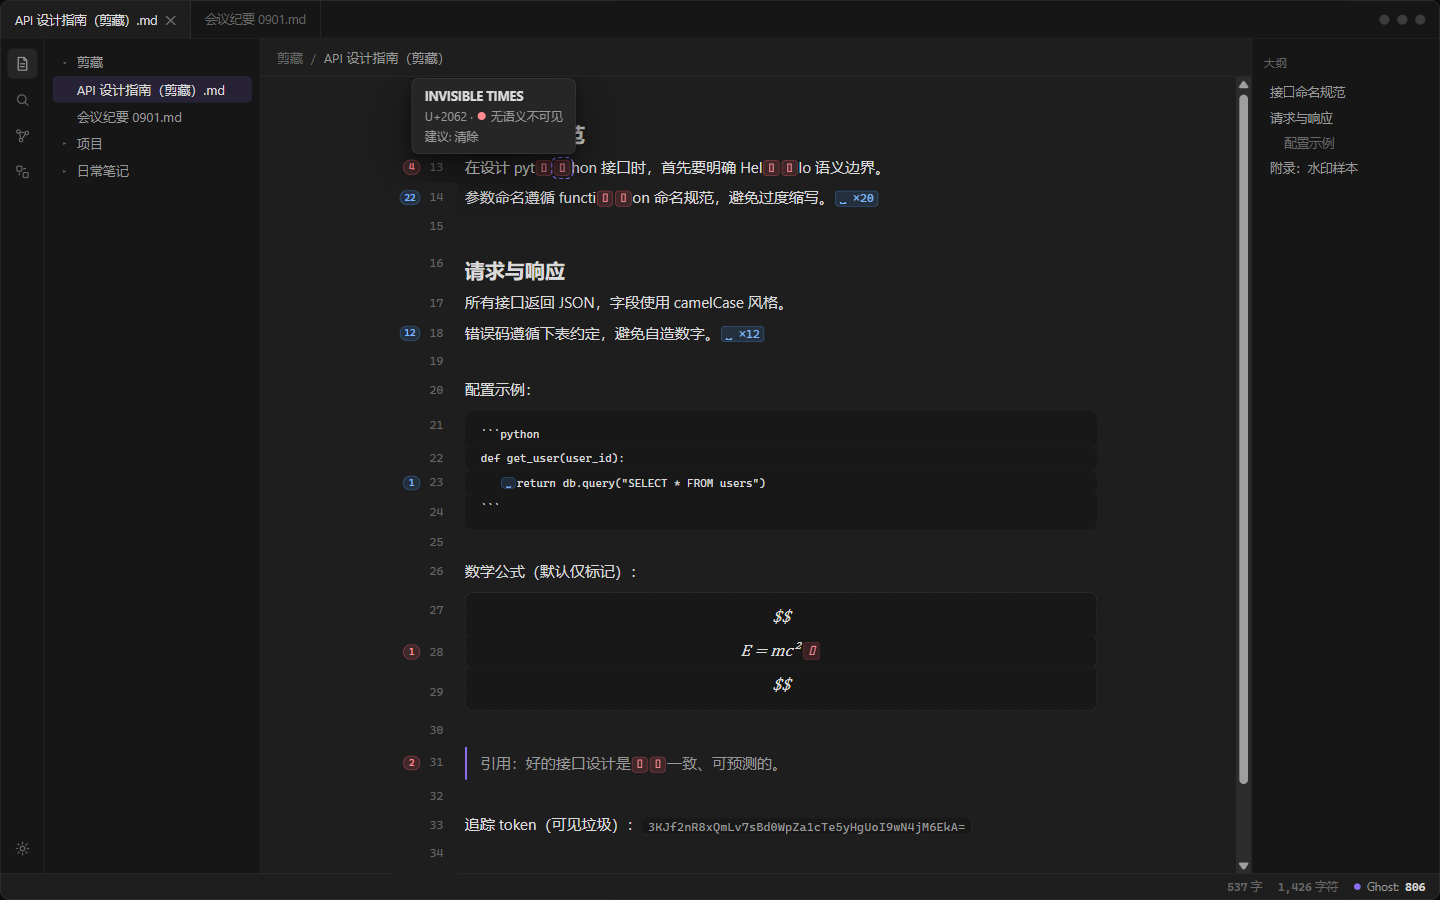1440x900 pixels.
Task: Open API 设计指南（剪藏）.md in the file tree
Action: pyautogui.click(x=152, y=90)
